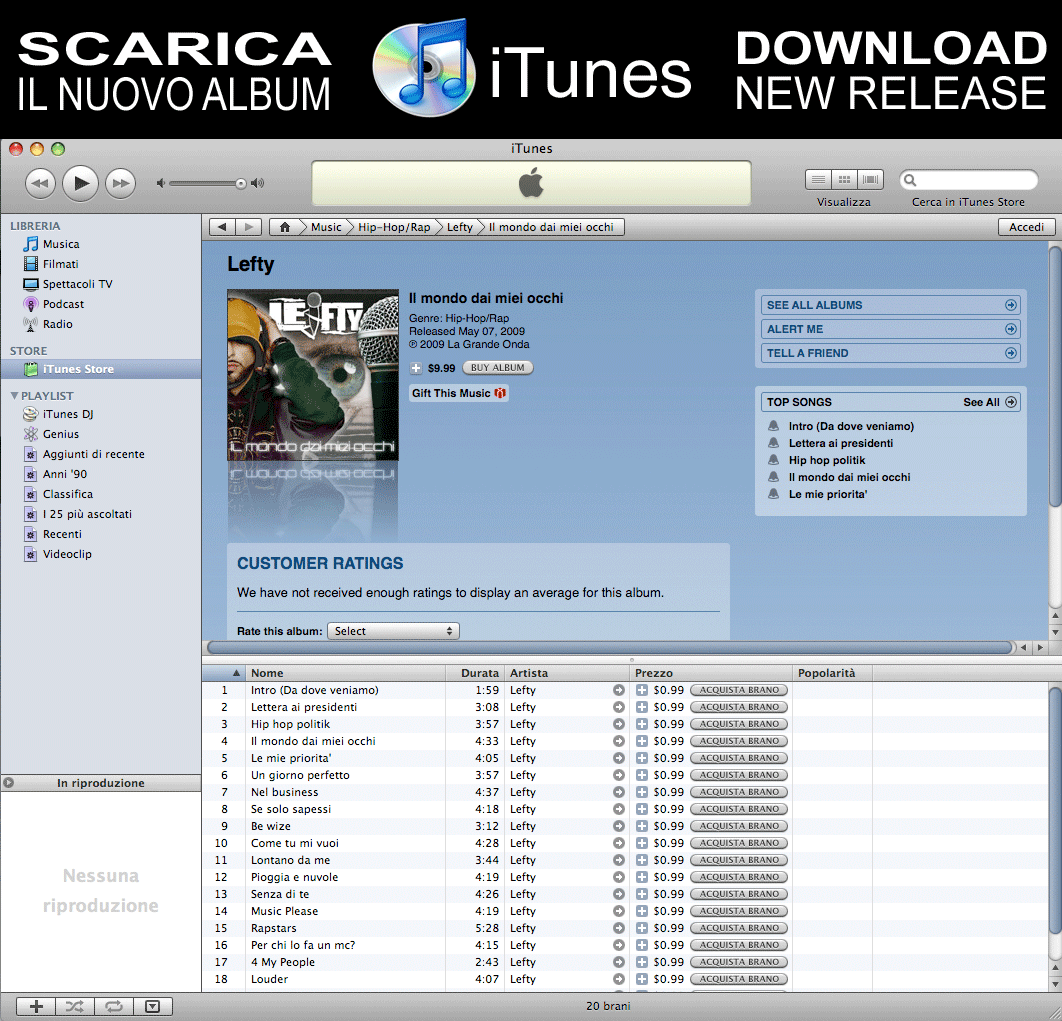Click the Play button

tap(81, 183)
